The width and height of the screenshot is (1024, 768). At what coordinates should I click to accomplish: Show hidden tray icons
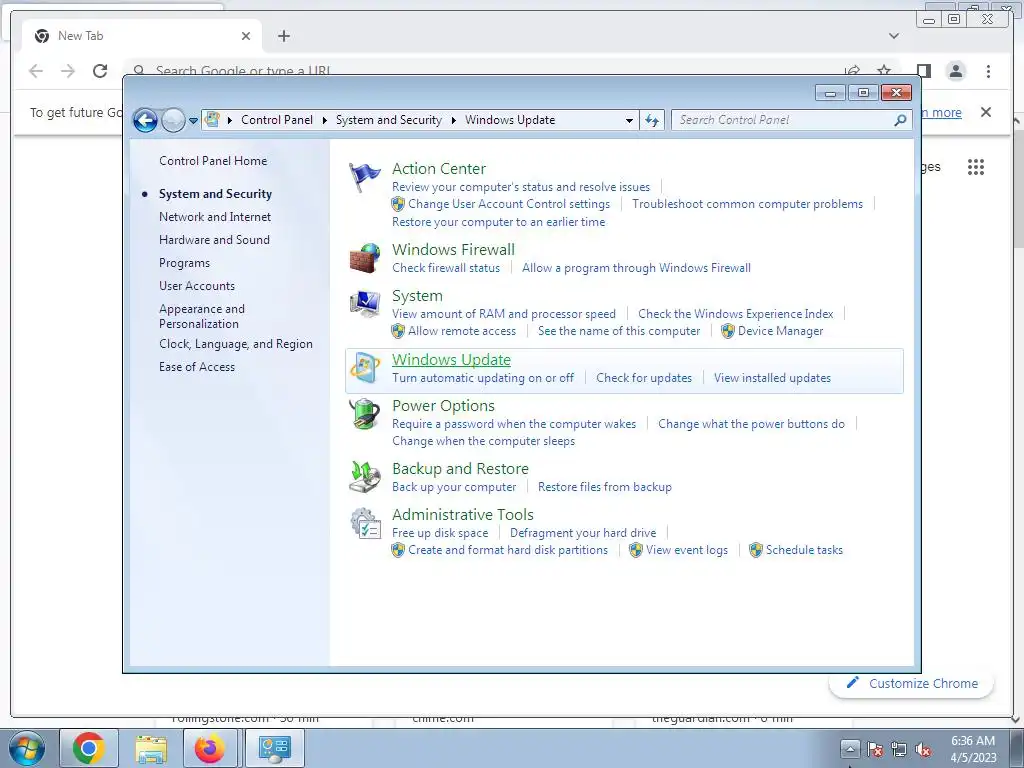click(x=850, y=748)
